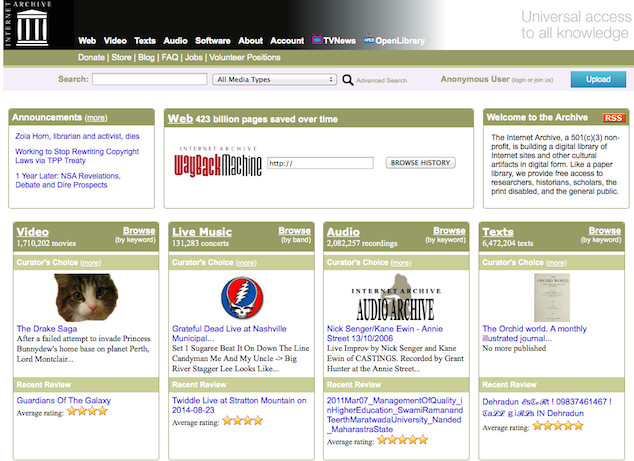Open the TPP Treaty copyright announcement
Image resolution: width=634 pixels, height=461 pixels.
coord(77,156)
